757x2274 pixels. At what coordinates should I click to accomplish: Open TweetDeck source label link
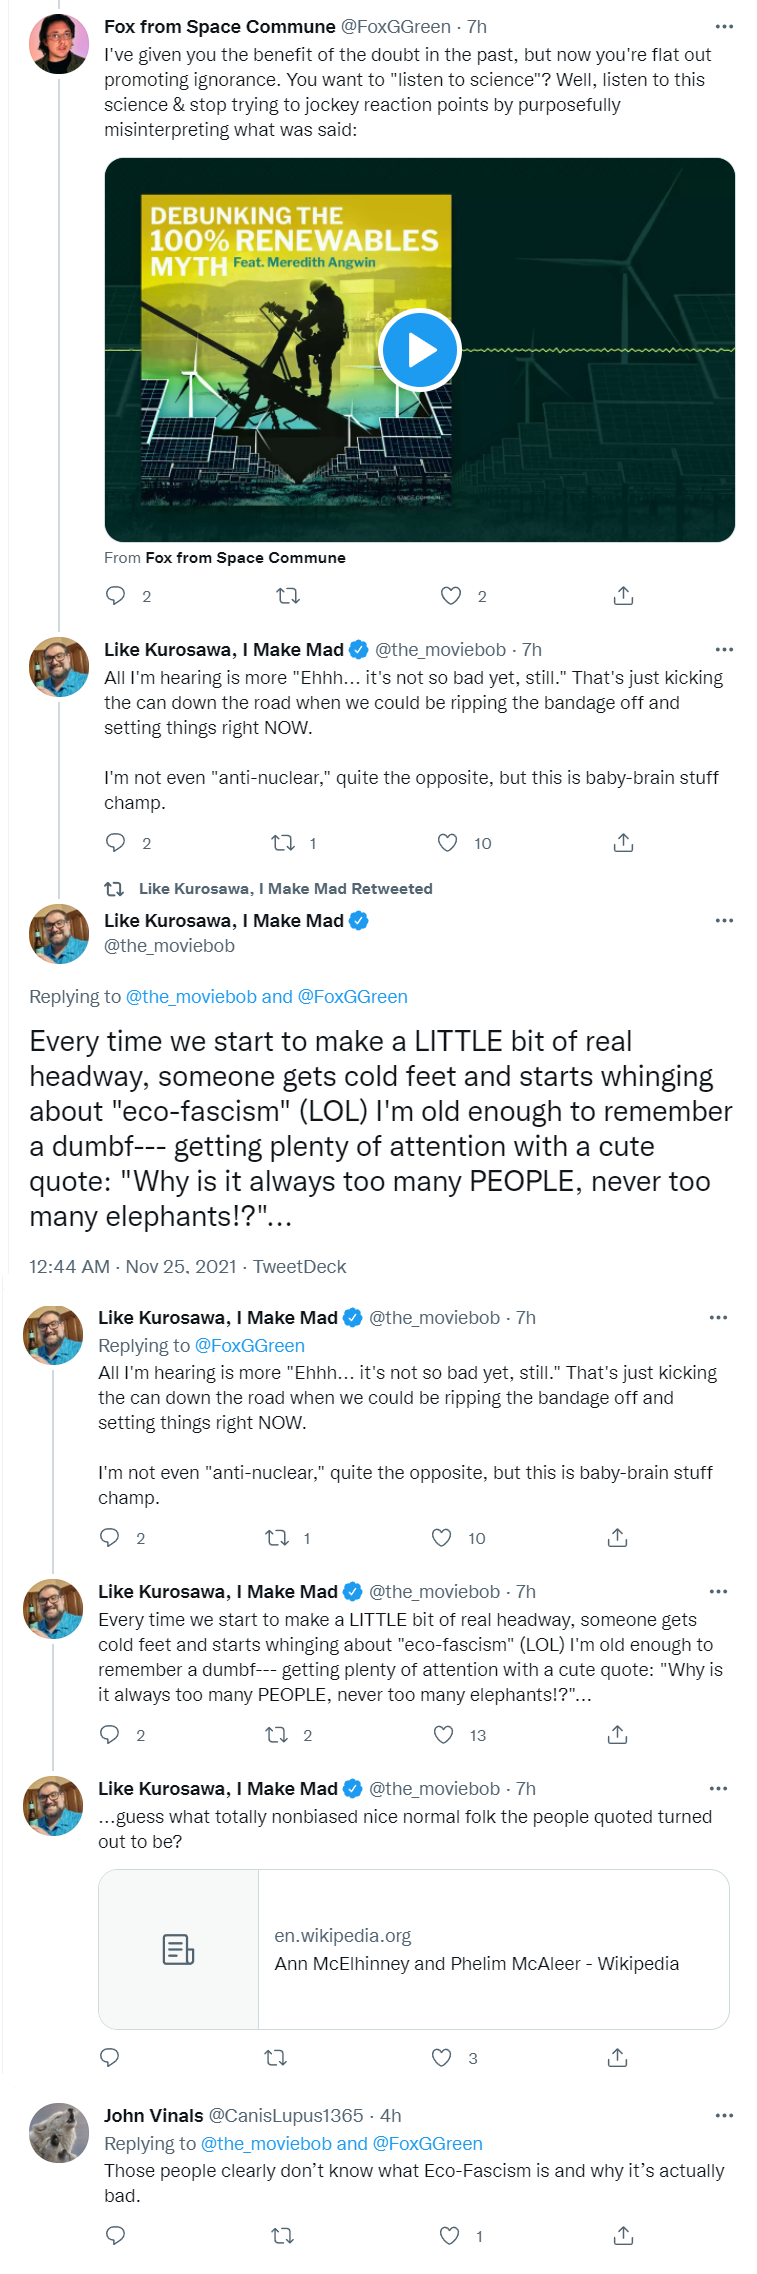point(299,1267)
